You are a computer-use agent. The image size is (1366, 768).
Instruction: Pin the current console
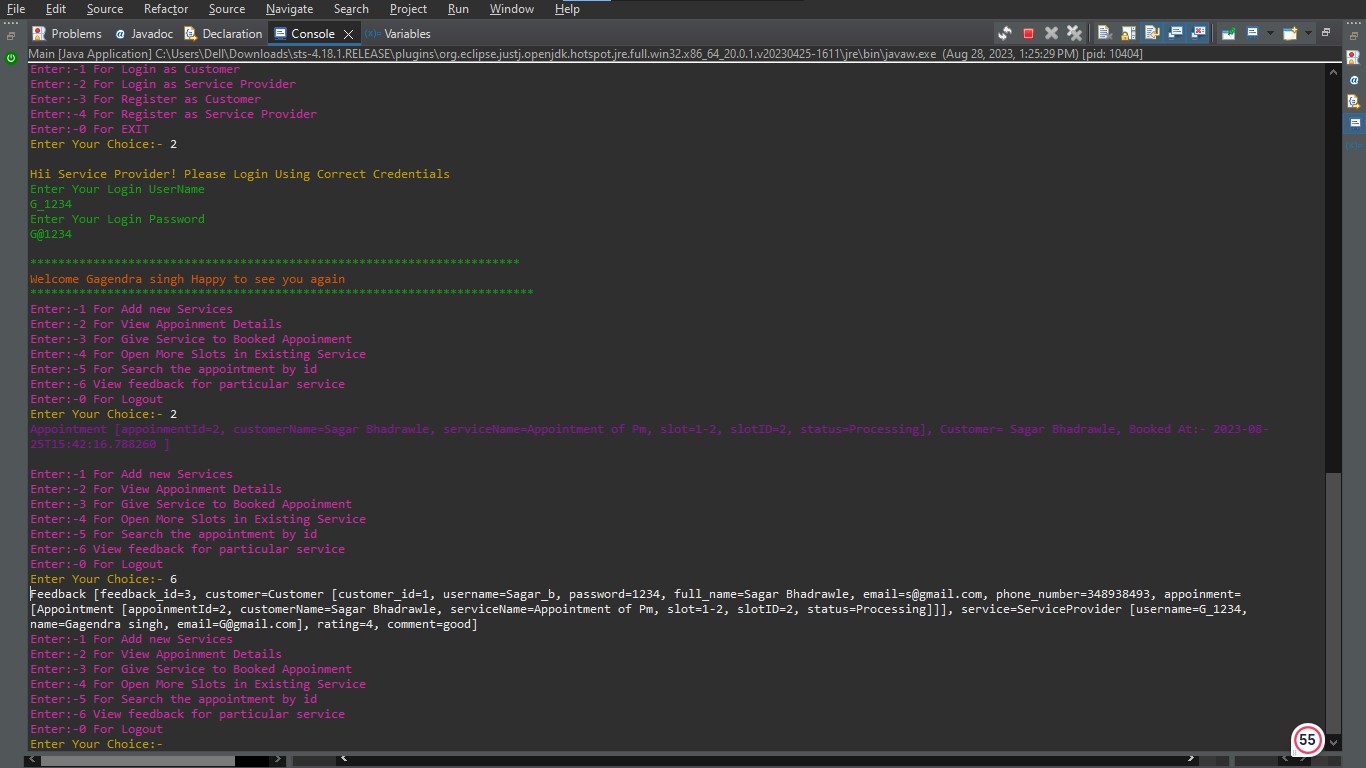[1228, 33]
